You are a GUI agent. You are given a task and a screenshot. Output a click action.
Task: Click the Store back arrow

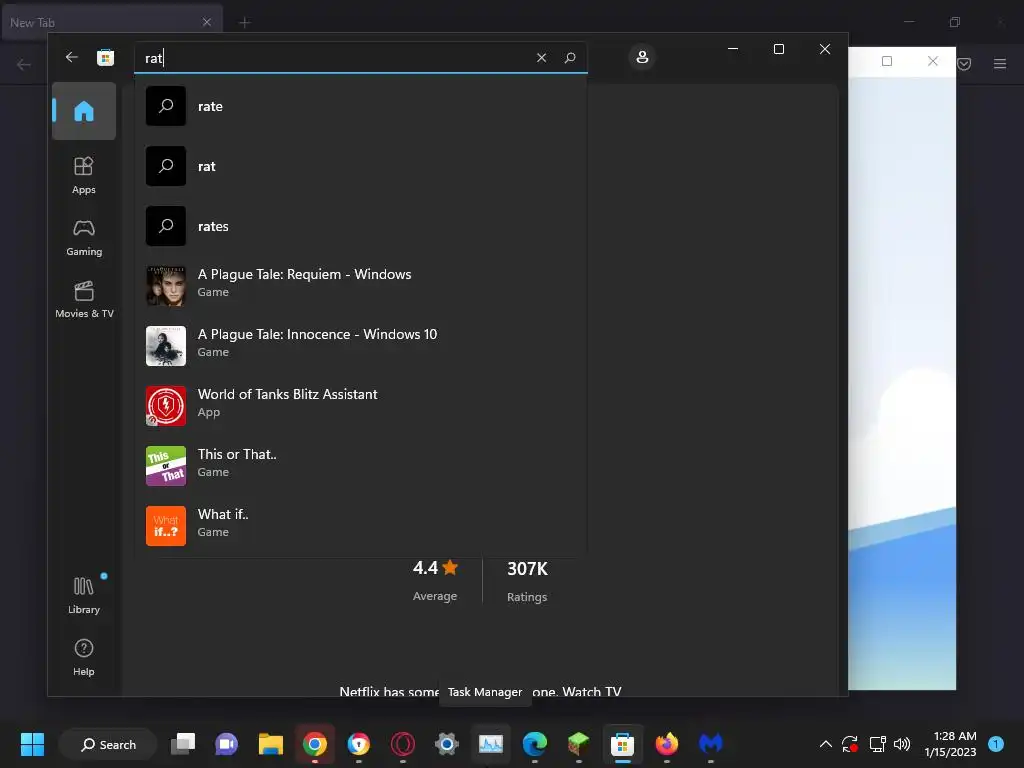click(72, 57)
